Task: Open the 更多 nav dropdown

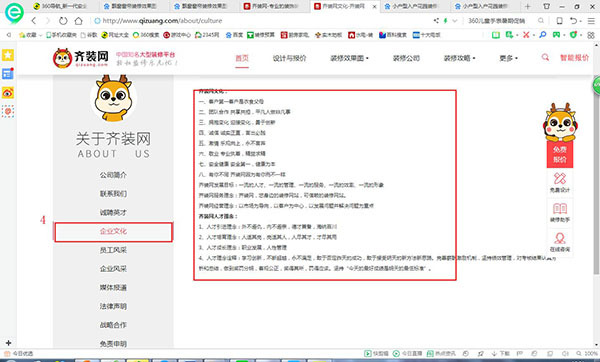Action: 508,58
